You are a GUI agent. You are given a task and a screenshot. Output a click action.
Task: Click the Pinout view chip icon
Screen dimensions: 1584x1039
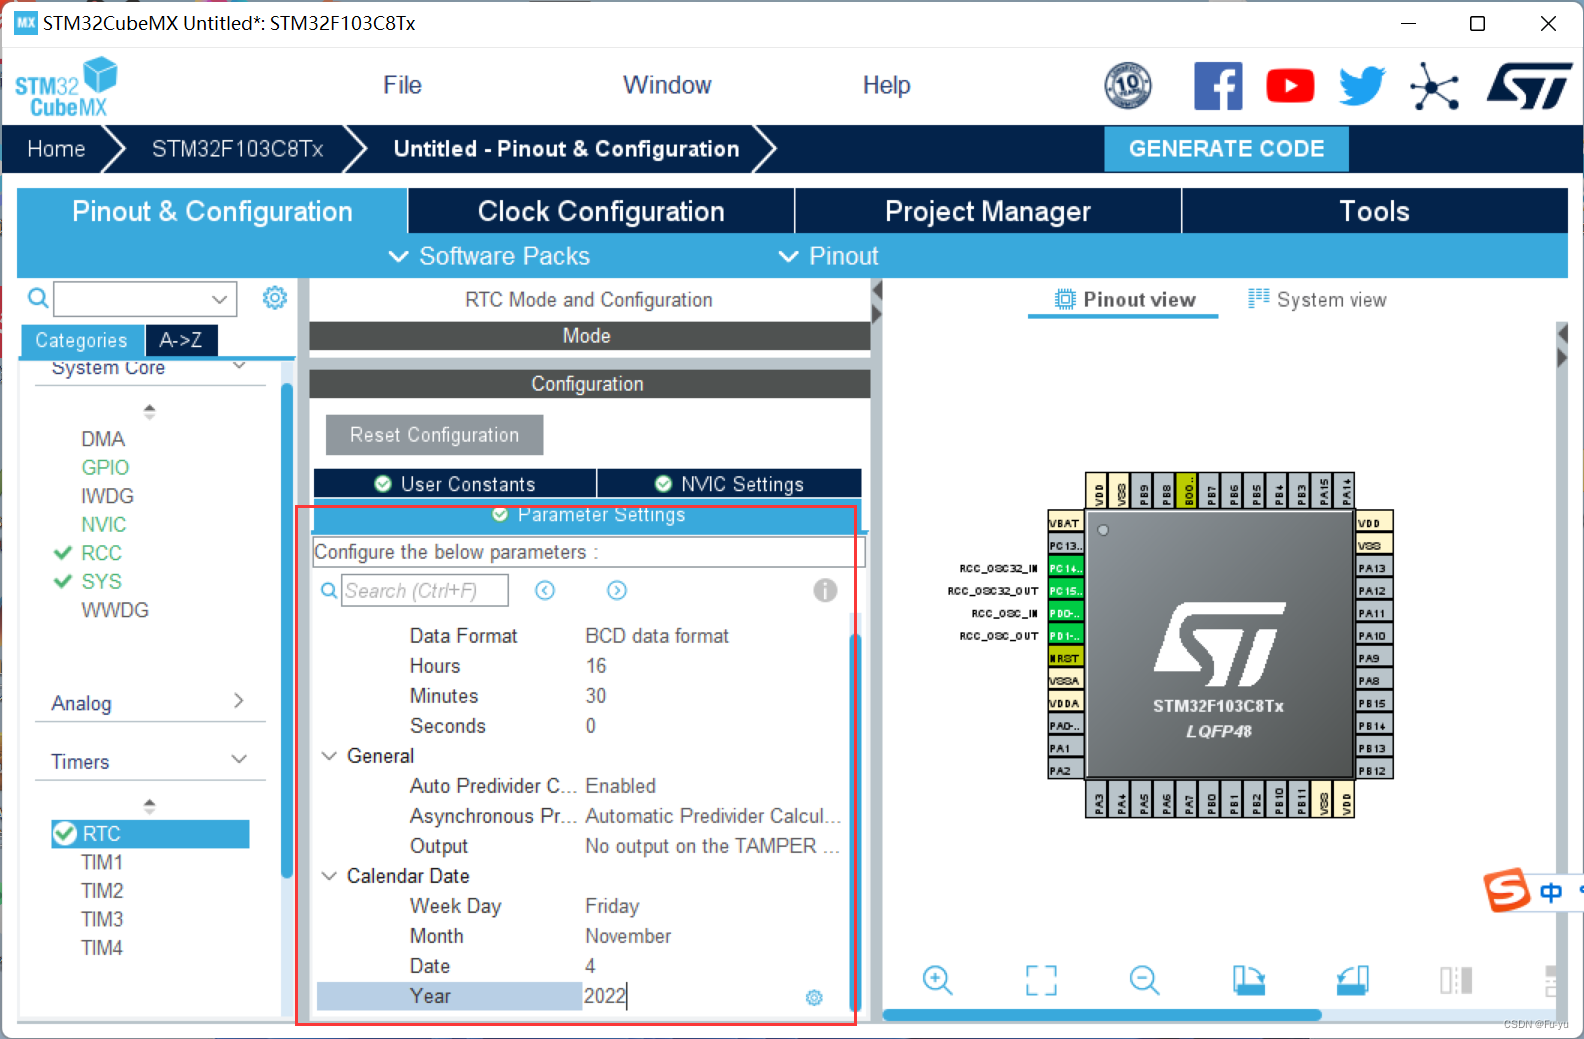1065,299
